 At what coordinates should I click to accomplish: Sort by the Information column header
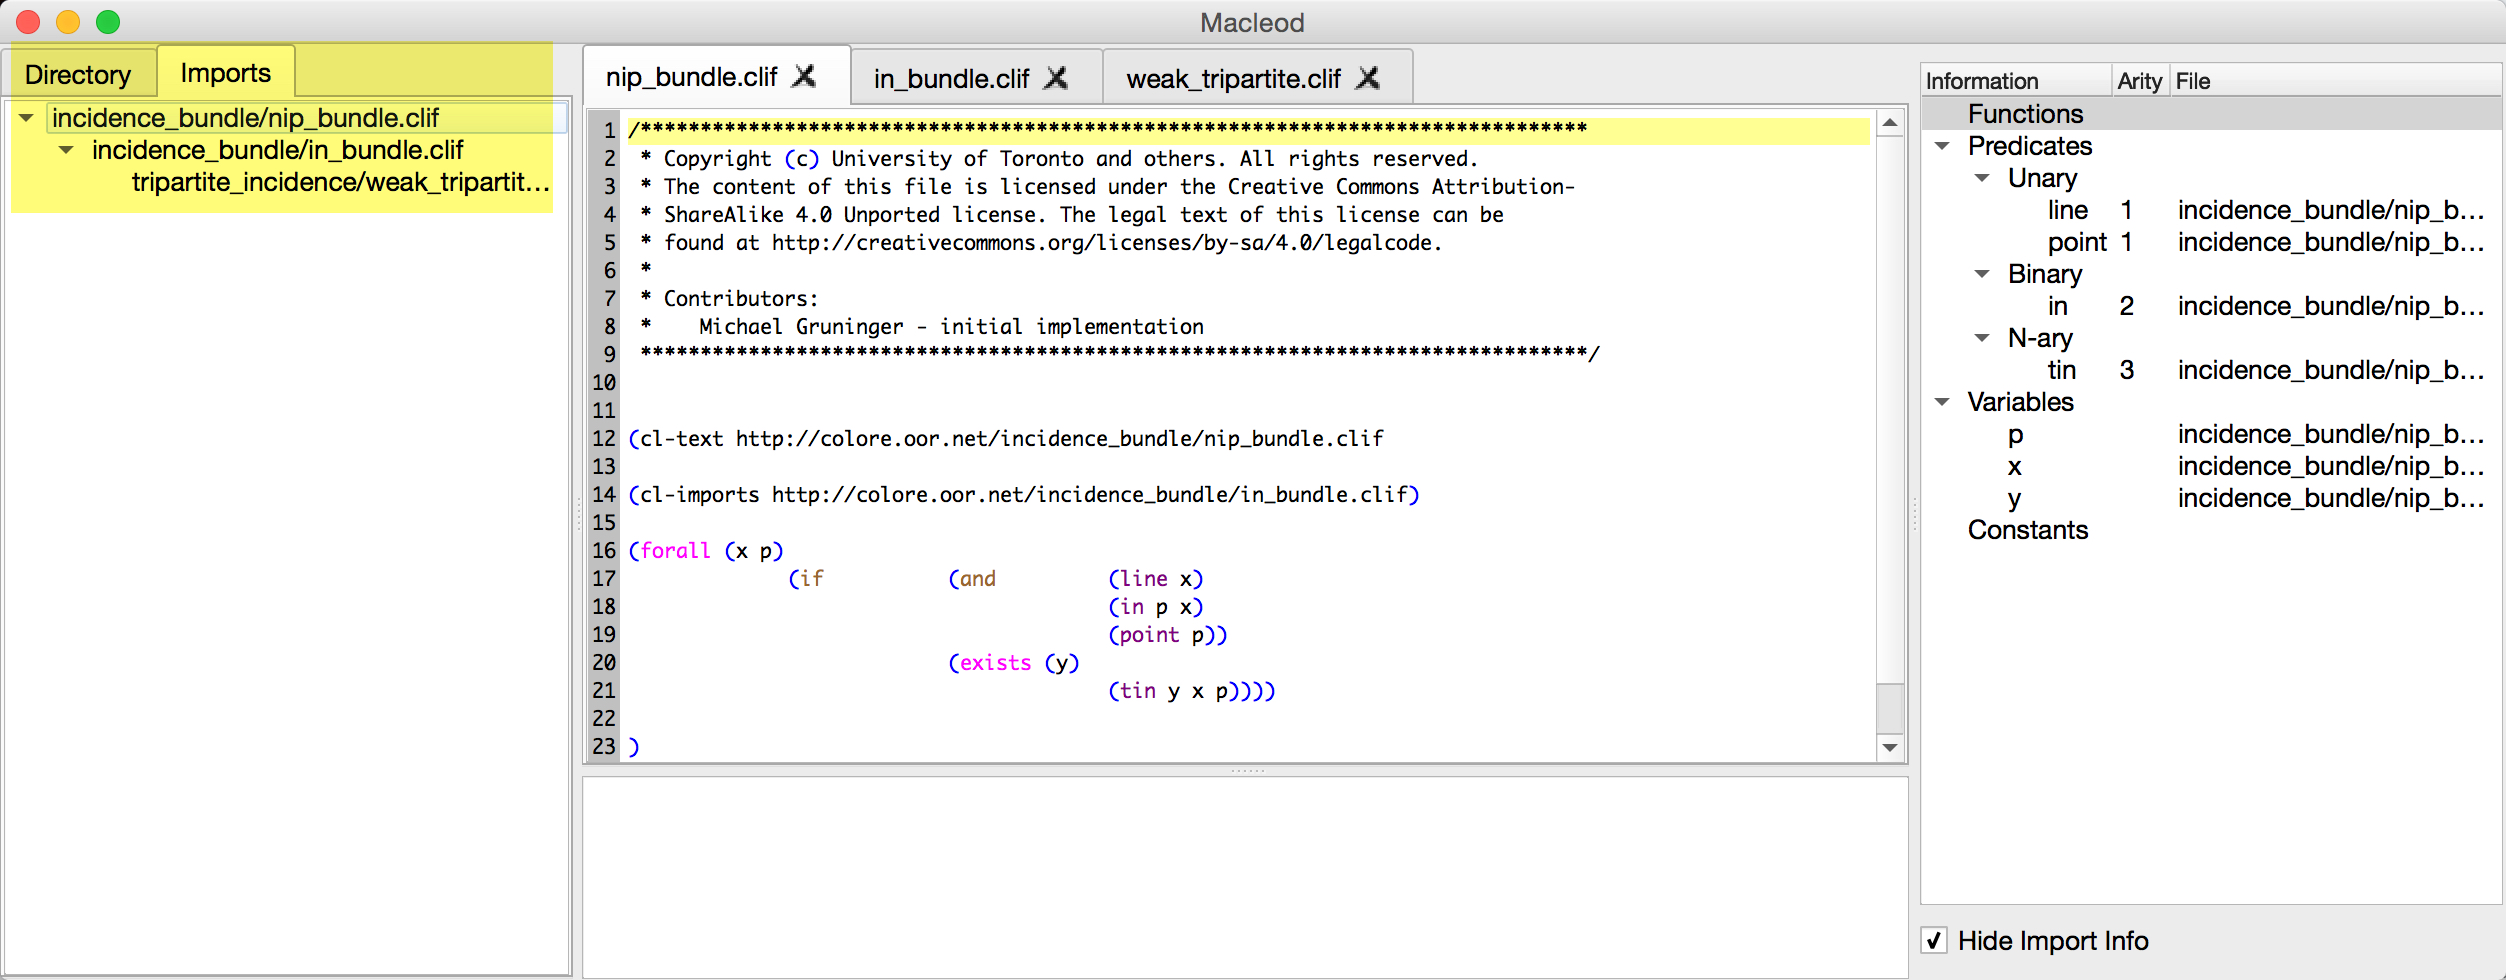coord(2016,81)
